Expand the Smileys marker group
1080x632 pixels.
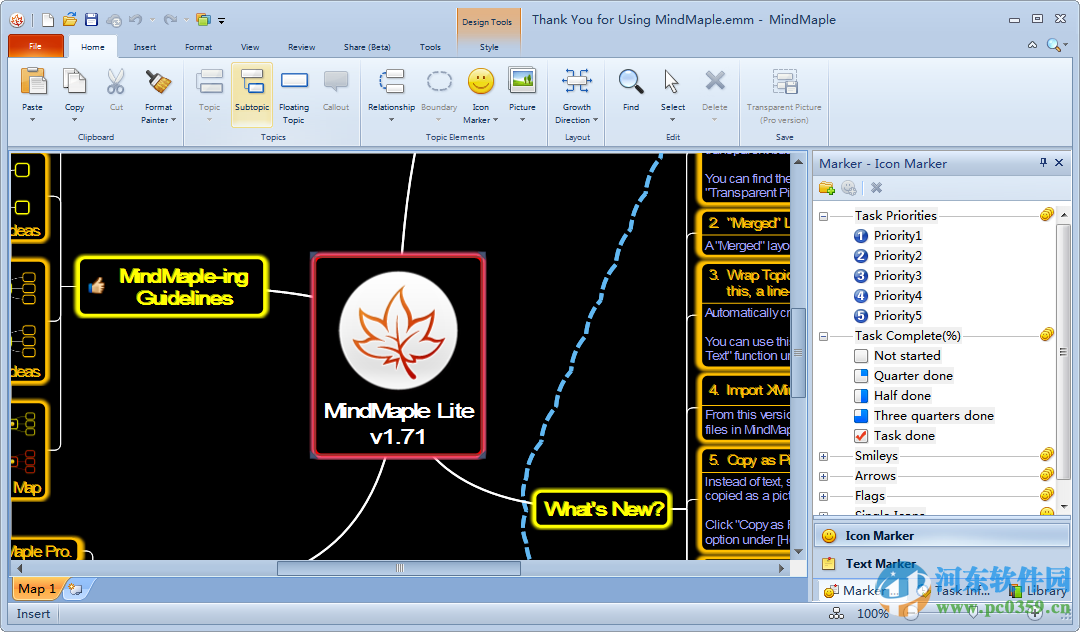pos(822,455)
